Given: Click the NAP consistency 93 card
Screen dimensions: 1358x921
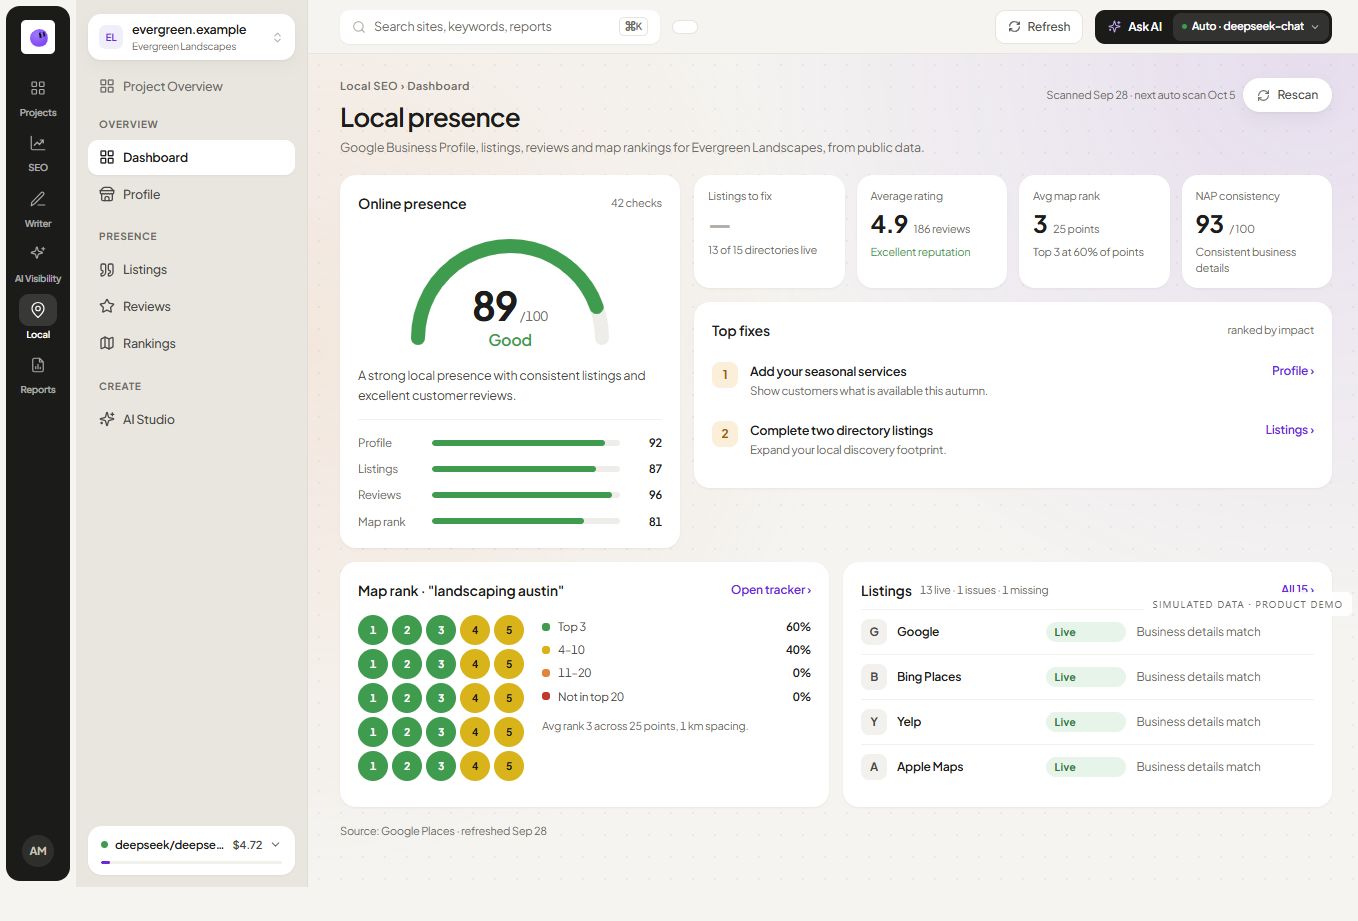Looking at the screenshot, I should pyautogui.click(x=1257, y=232).
